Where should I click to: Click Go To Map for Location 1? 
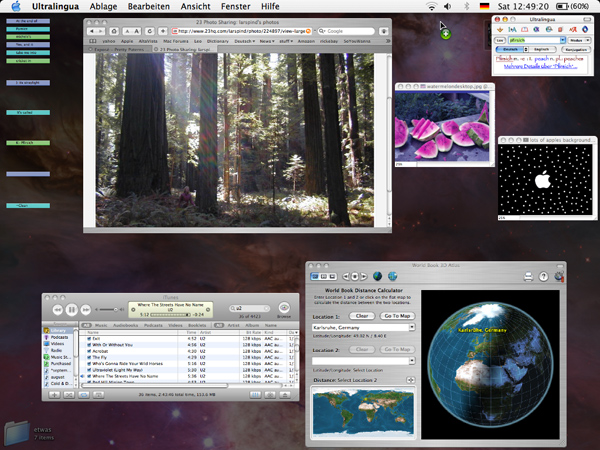397,316
